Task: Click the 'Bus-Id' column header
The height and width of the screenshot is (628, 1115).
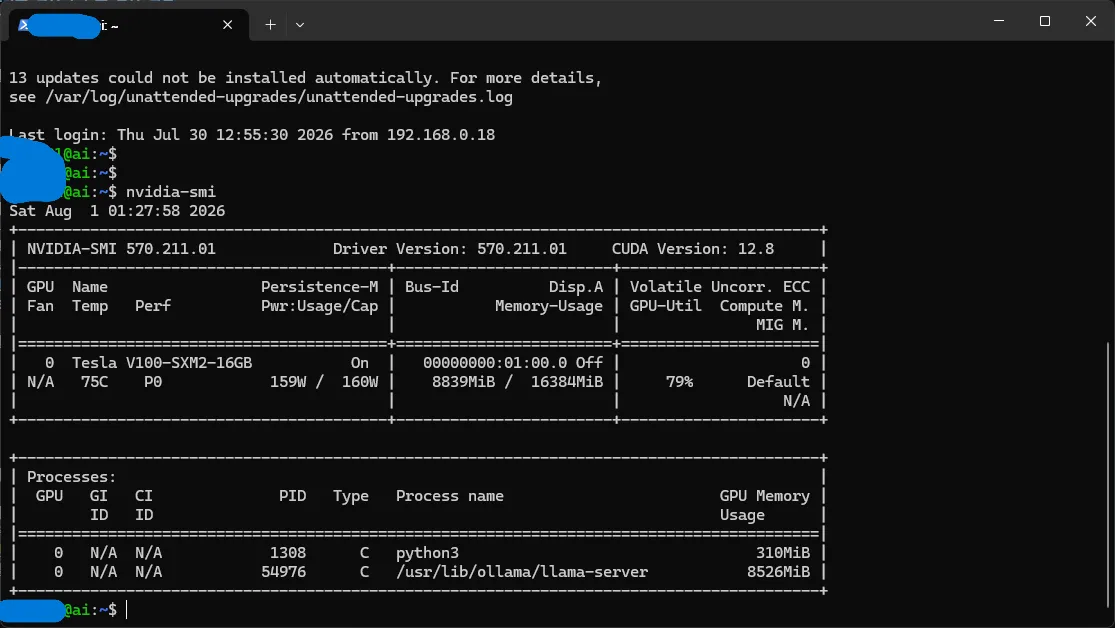Action: [432, 287]
